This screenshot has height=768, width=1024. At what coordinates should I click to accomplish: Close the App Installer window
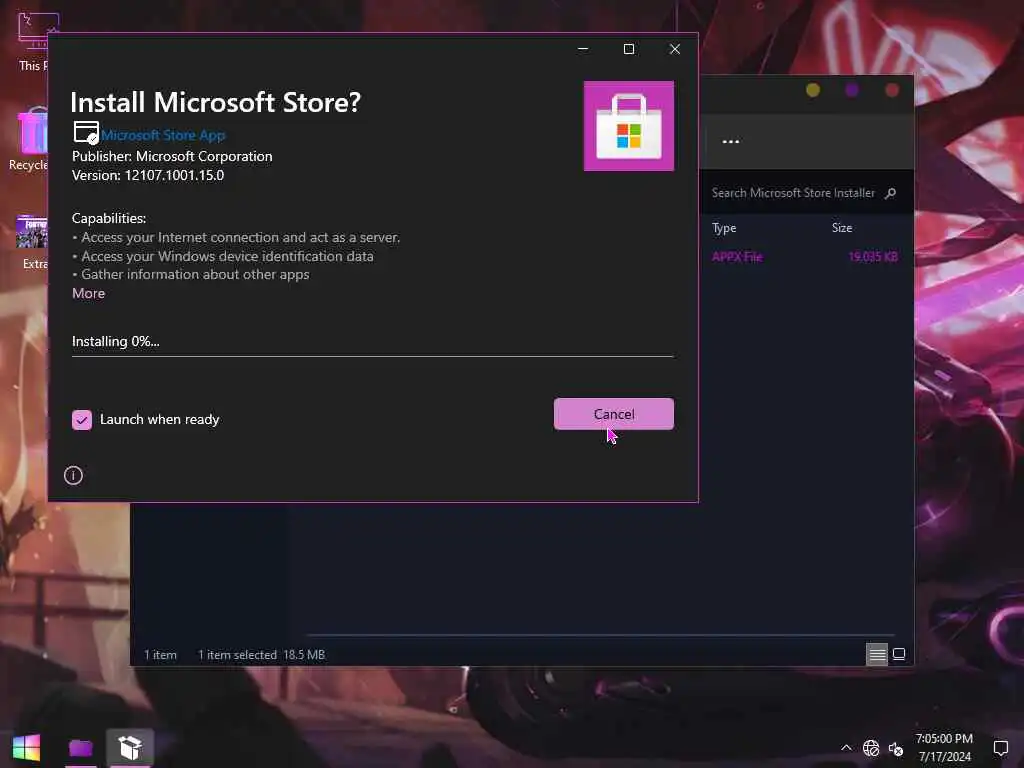675,49
